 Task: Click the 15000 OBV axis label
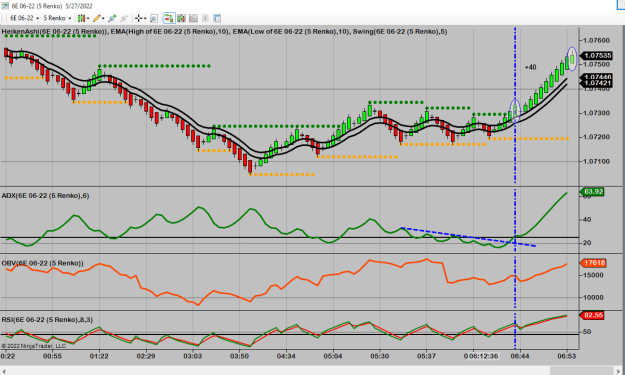pos(593,275)
